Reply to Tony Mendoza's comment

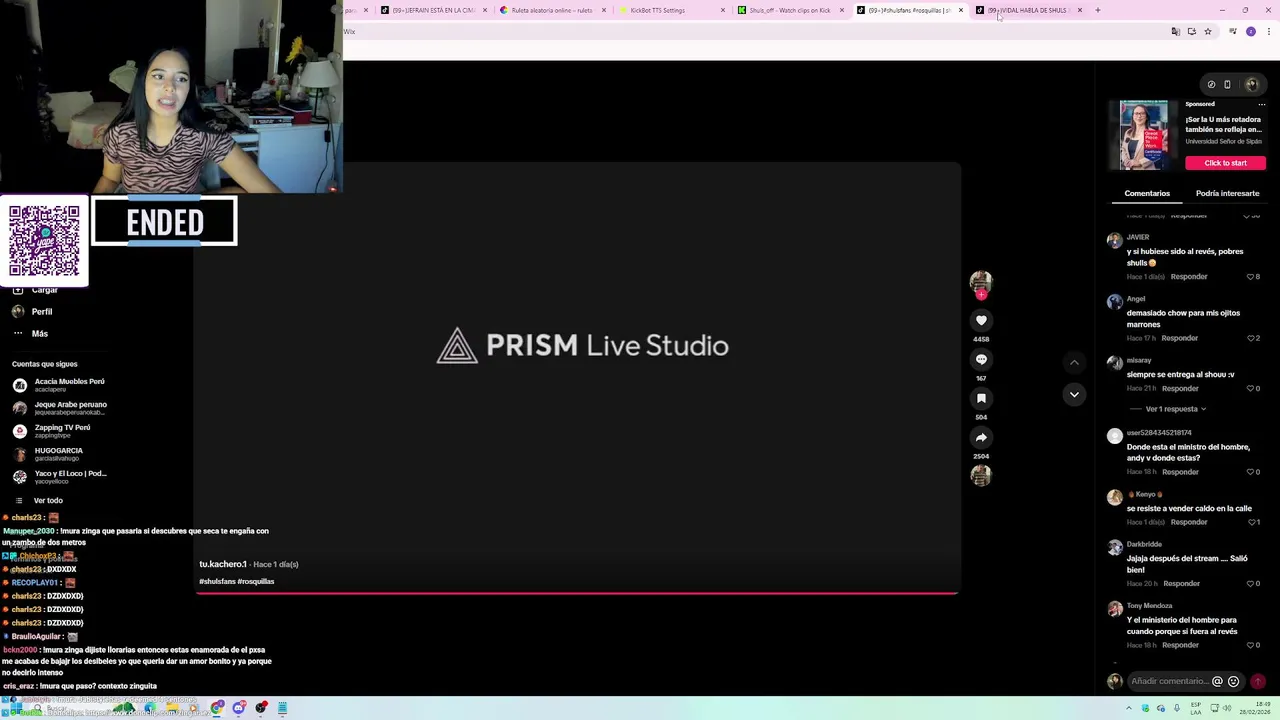(x=1180, y=645)
